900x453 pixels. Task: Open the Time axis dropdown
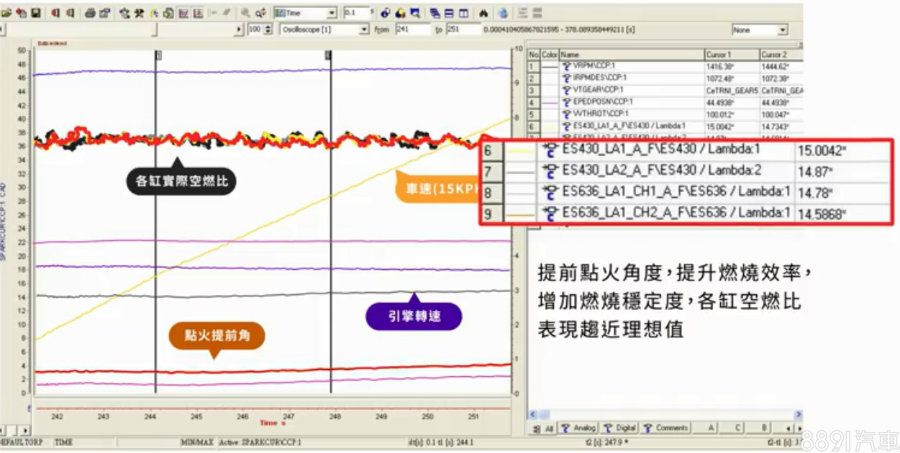click(331, 13)
